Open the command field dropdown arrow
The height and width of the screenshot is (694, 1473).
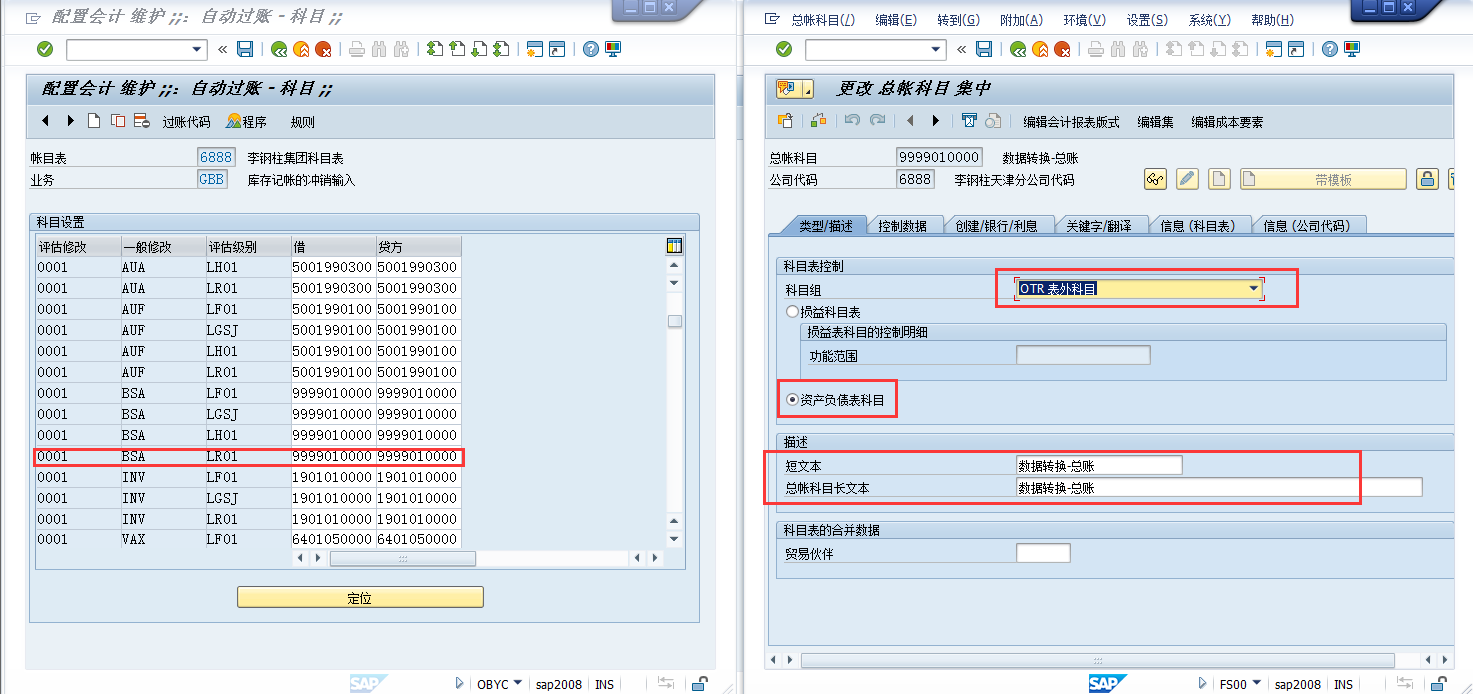197,49
